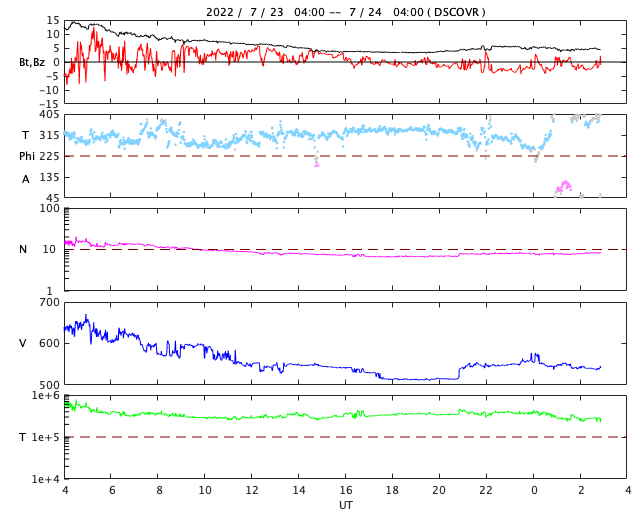Click the chart title date range text
Viewport: 640px width, 512px height.
(345, 12)
